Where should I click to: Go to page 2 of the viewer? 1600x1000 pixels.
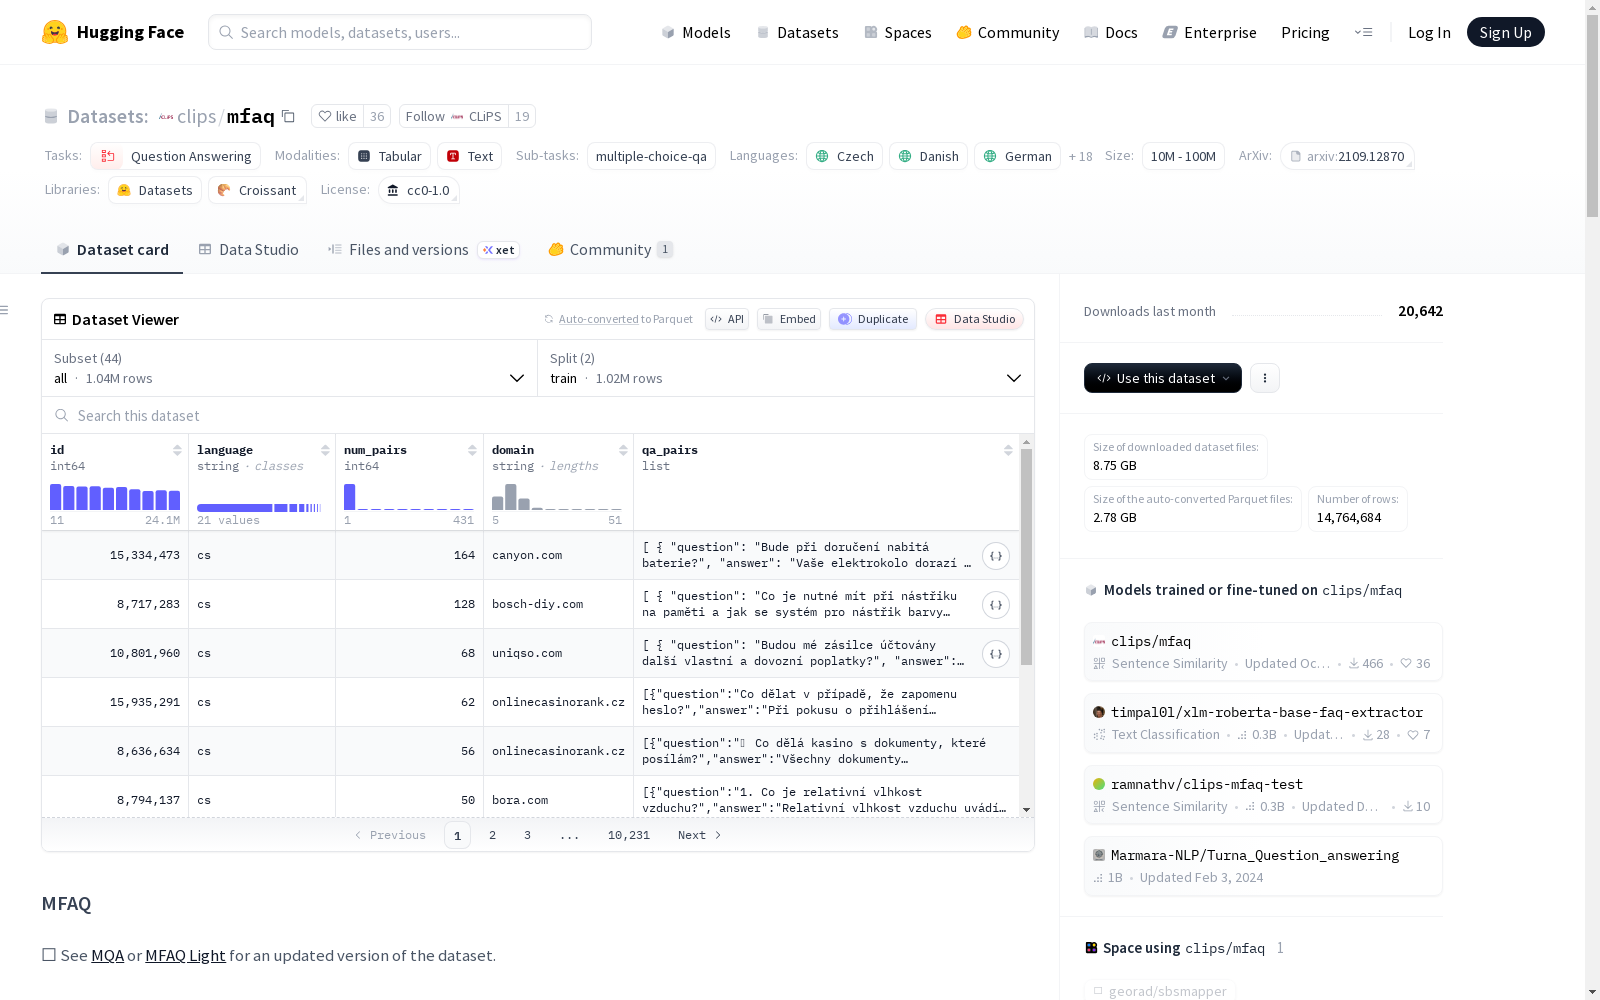(x=492, y=835)
